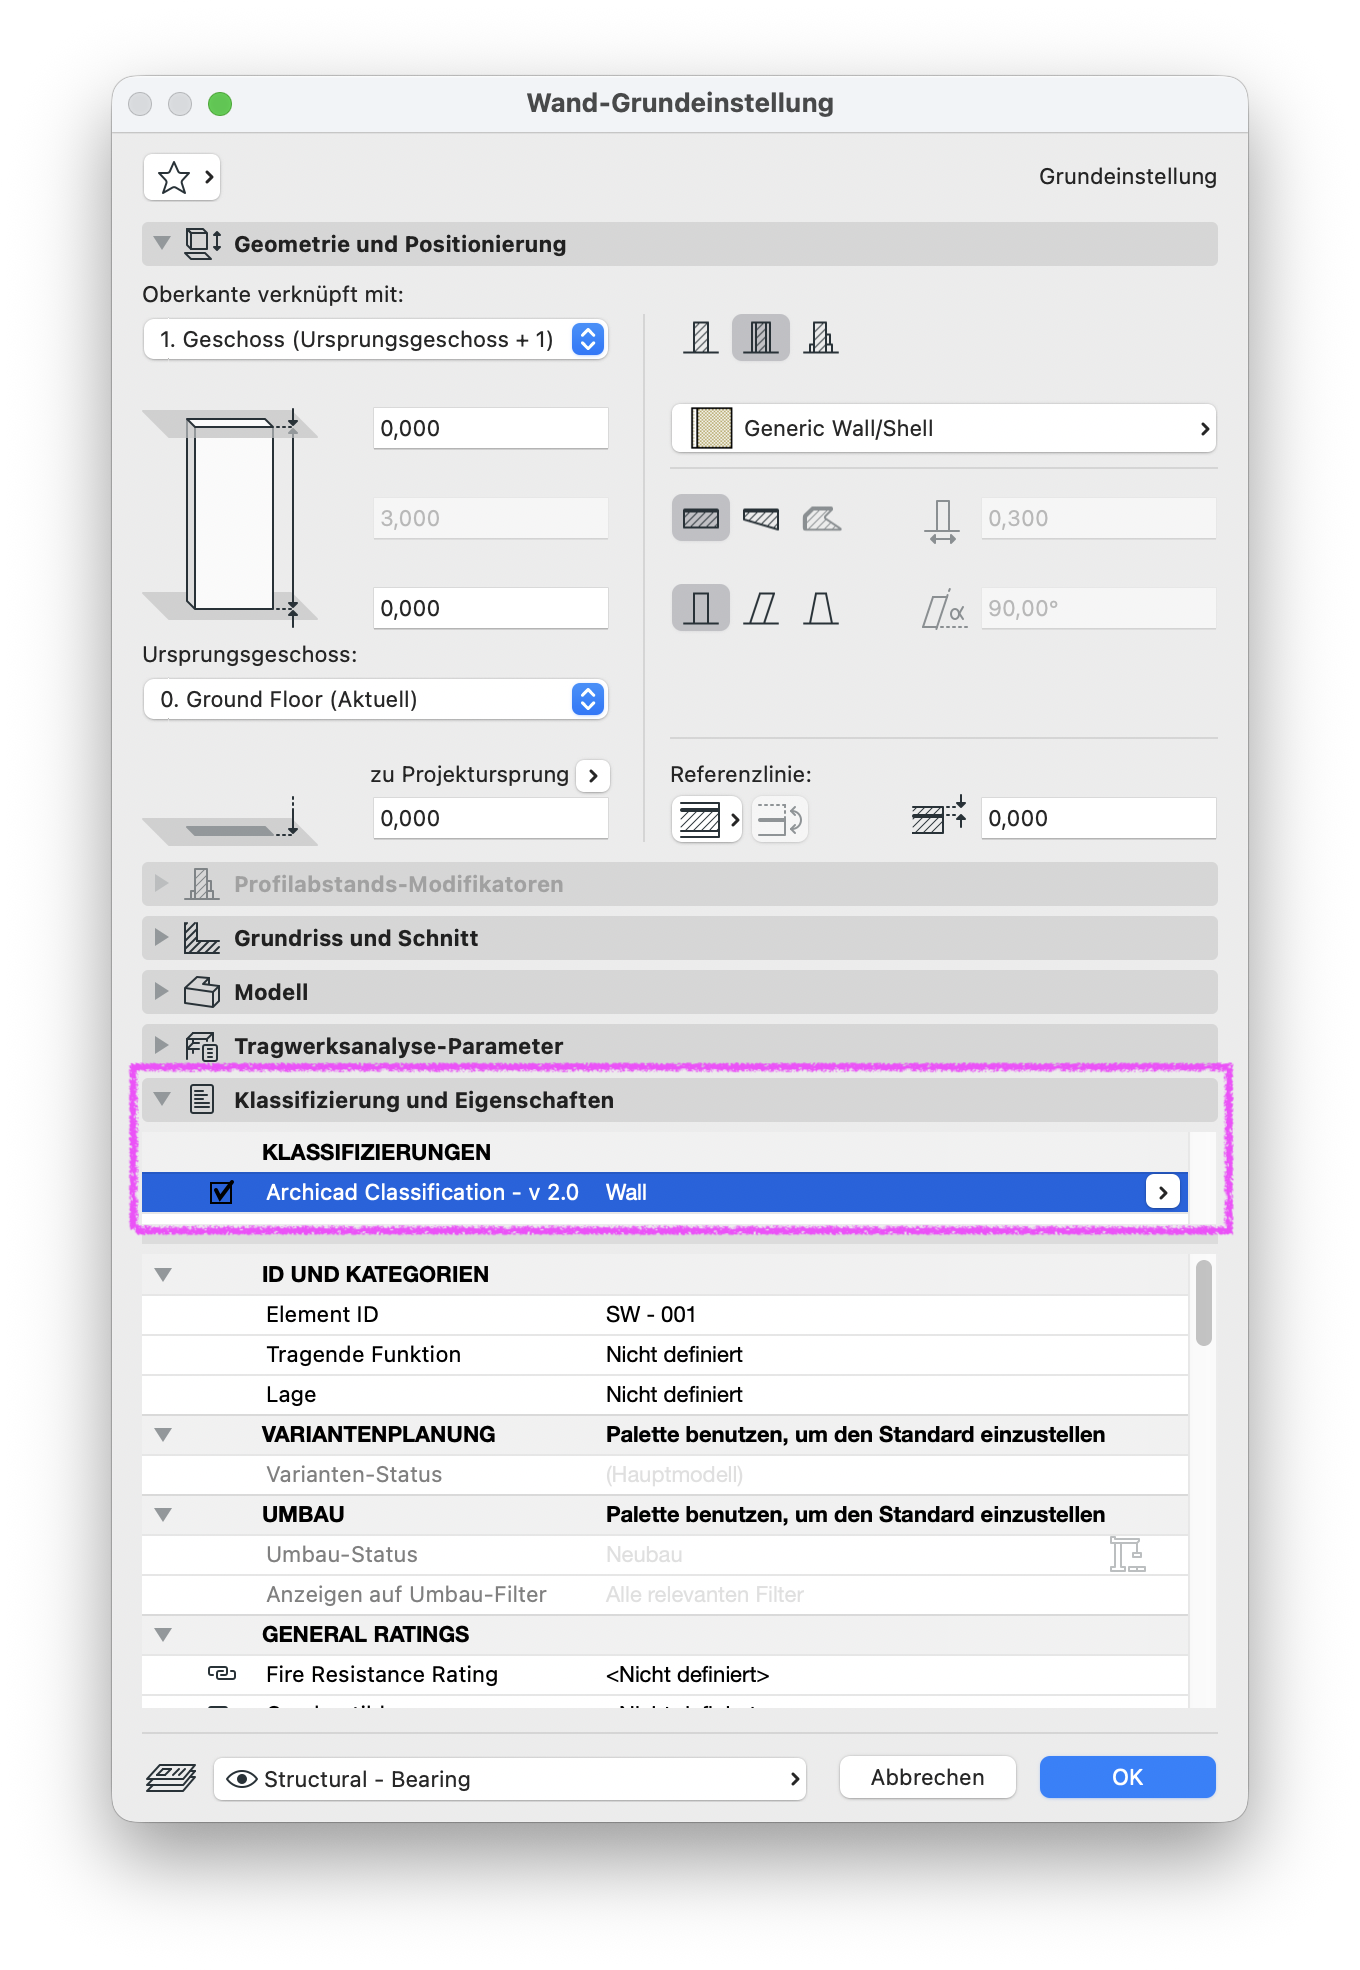The image size is (1360, 1970).
Task: Select the complex profile structure icon
Action: click(821, 338)
